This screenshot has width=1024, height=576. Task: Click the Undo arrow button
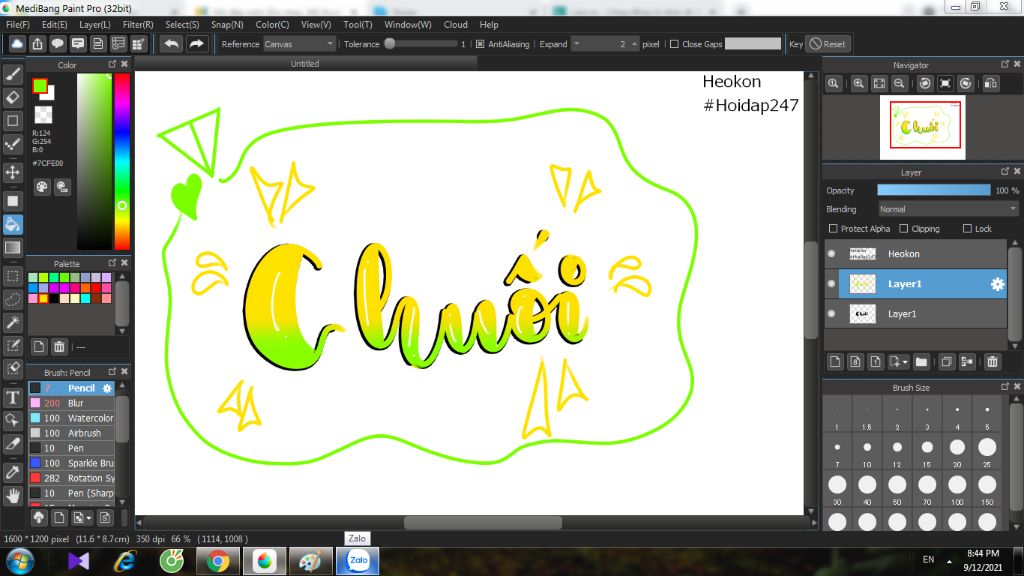tap(172, 44)
